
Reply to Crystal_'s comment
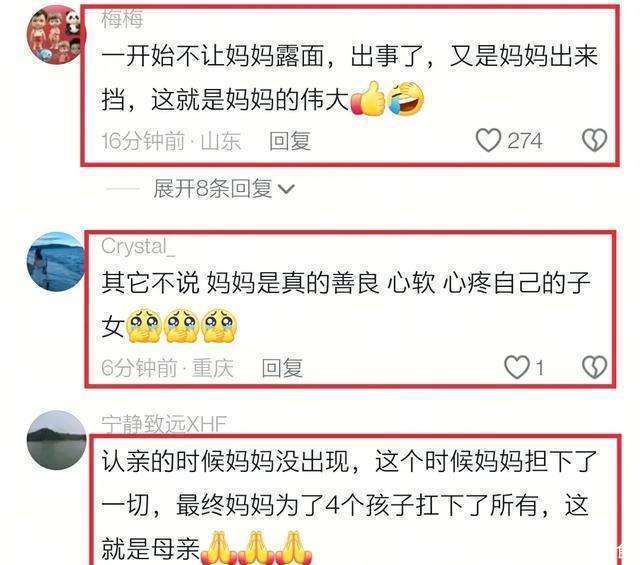click(x=282, y=368)
